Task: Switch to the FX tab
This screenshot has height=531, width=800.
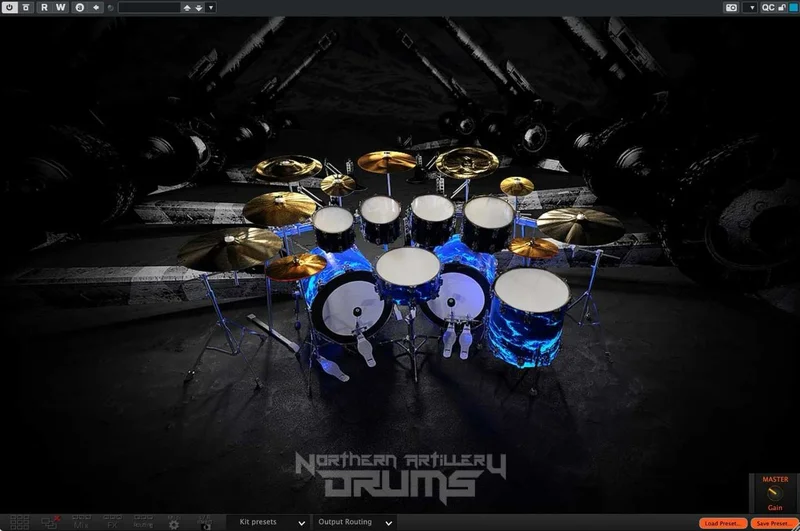Action: [112, 522]
